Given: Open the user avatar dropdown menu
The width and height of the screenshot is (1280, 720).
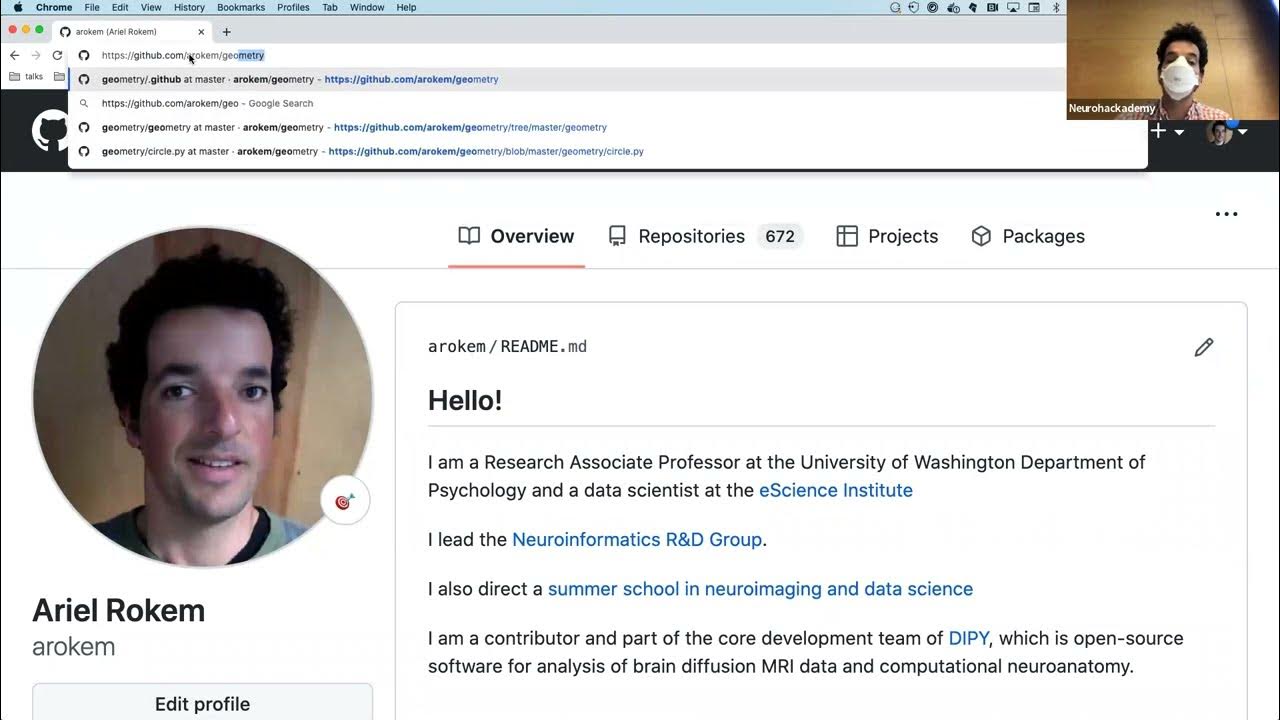Looking at the screenshot, I should coord(1226,131).
